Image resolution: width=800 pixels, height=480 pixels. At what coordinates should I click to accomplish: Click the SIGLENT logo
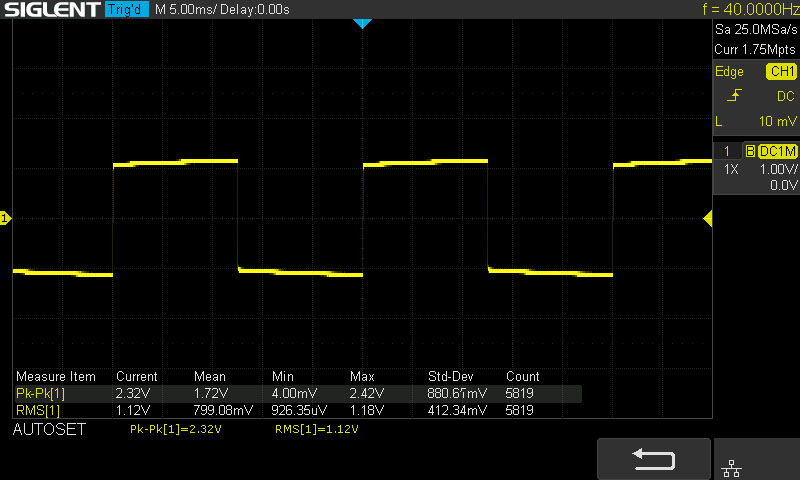pyautogui.click(x=52, y=9)
